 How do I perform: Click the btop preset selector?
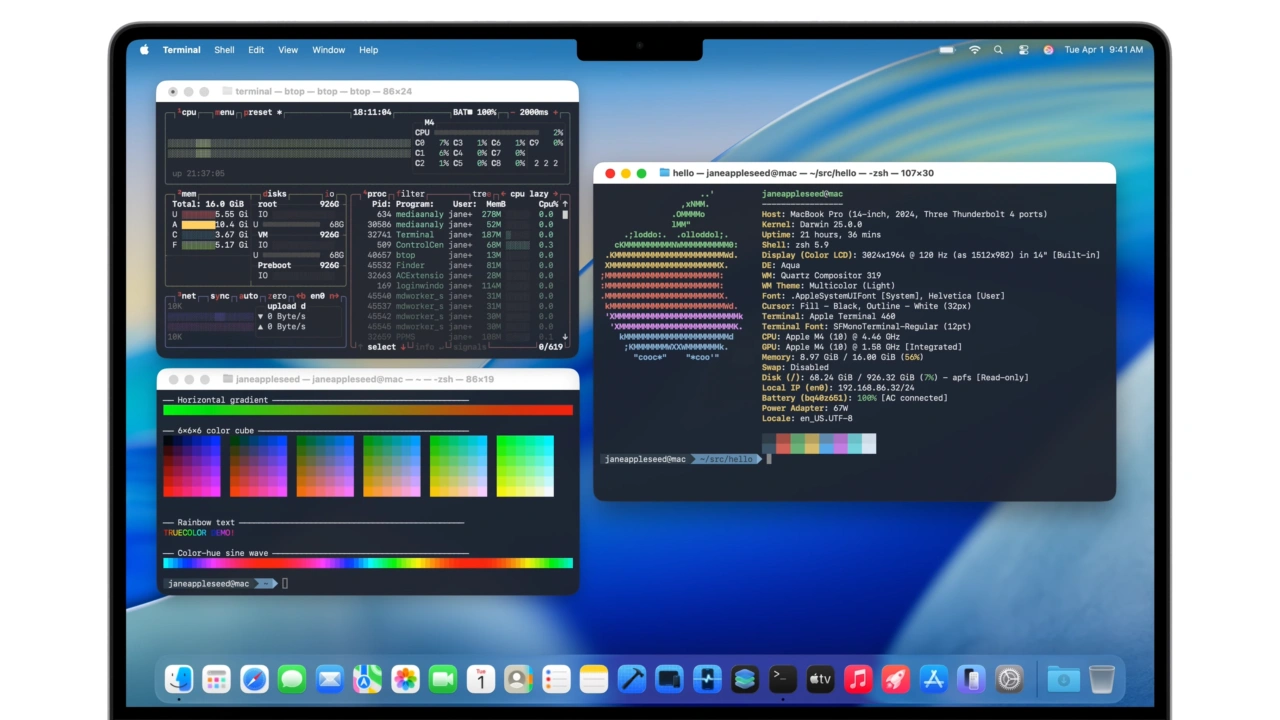[x=259, y=112]
